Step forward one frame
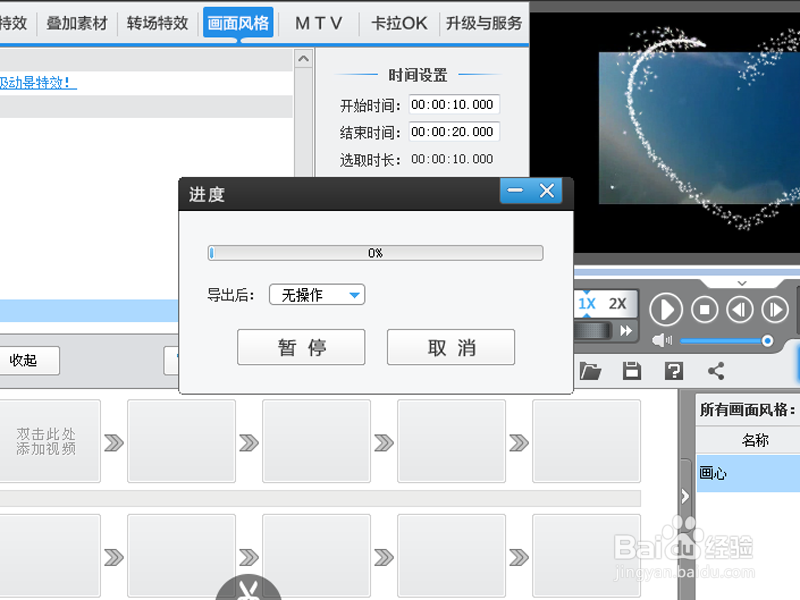The height and width of the screenshot is (600, 800). pyautogui.click(x=775, y=310)
